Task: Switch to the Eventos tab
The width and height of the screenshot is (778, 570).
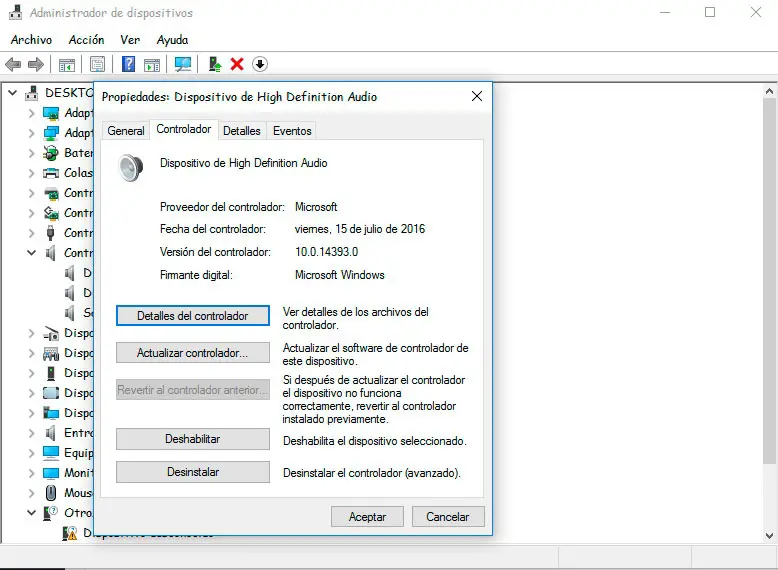Action: pos(292,131)
